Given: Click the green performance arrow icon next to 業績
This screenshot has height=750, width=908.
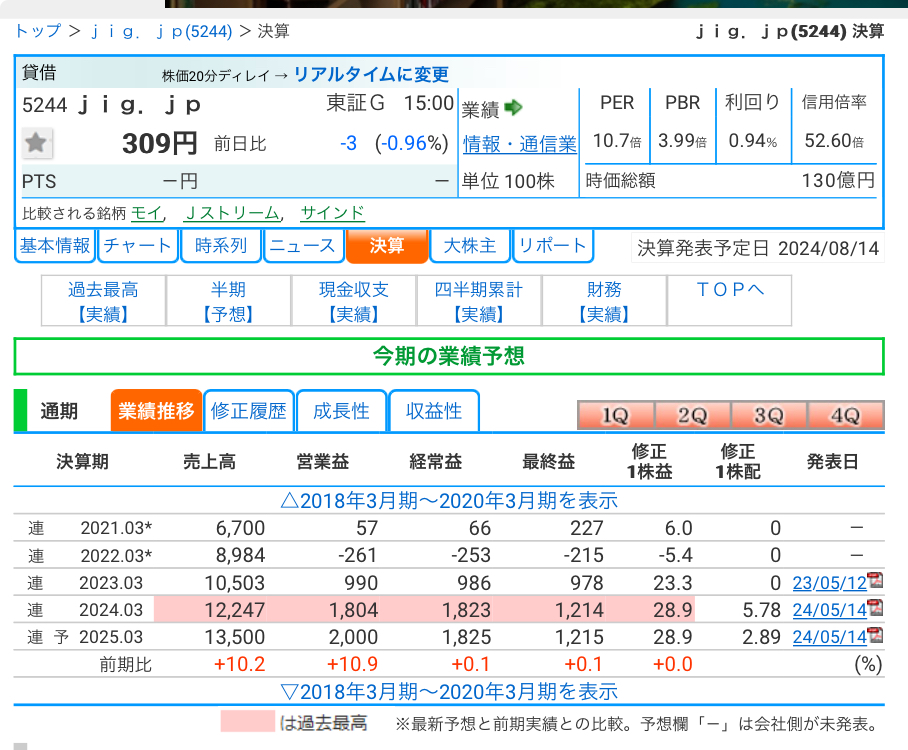Looking at the screenshot, I should coord(513,107).
